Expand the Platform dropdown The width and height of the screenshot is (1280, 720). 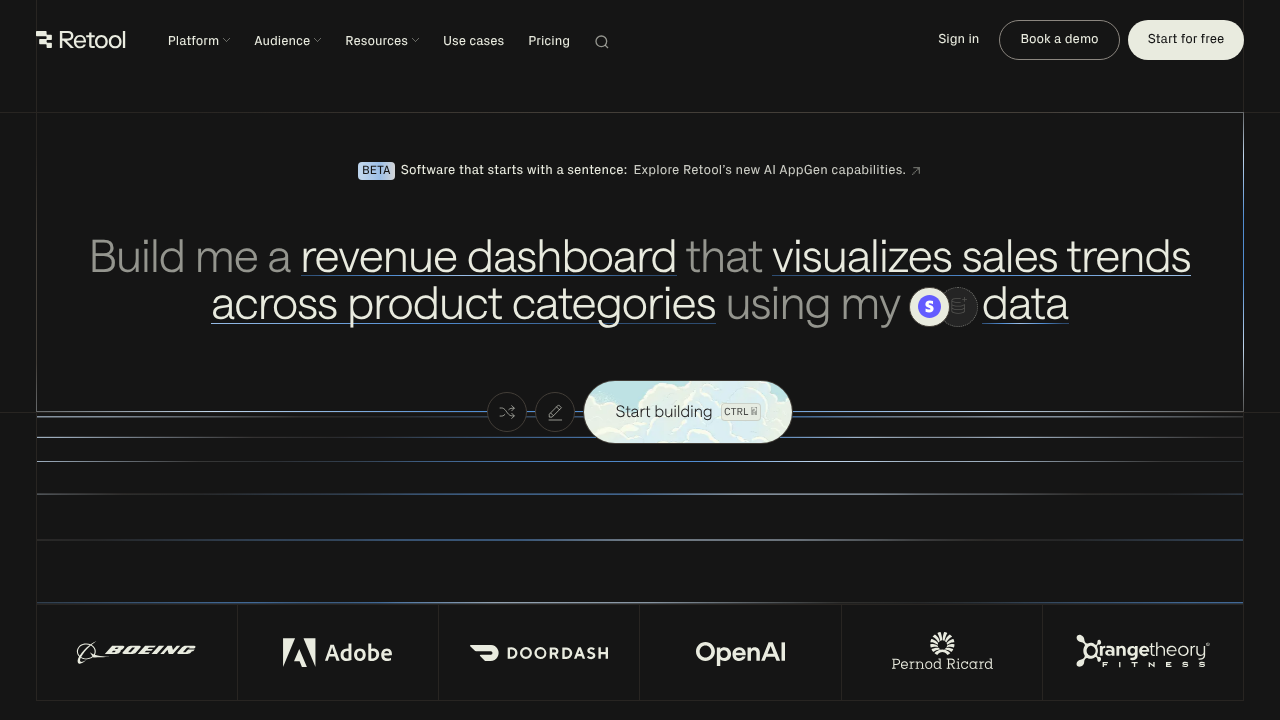click(198, 41)
